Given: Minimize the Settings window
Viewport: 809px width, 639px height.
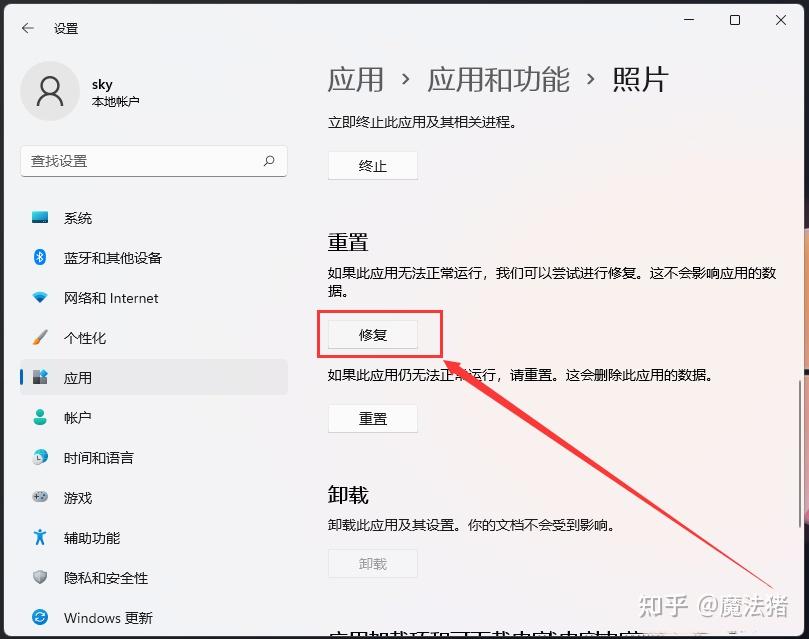Looking at the screenshot, I should pyautogui.click(x=689, y=20).
